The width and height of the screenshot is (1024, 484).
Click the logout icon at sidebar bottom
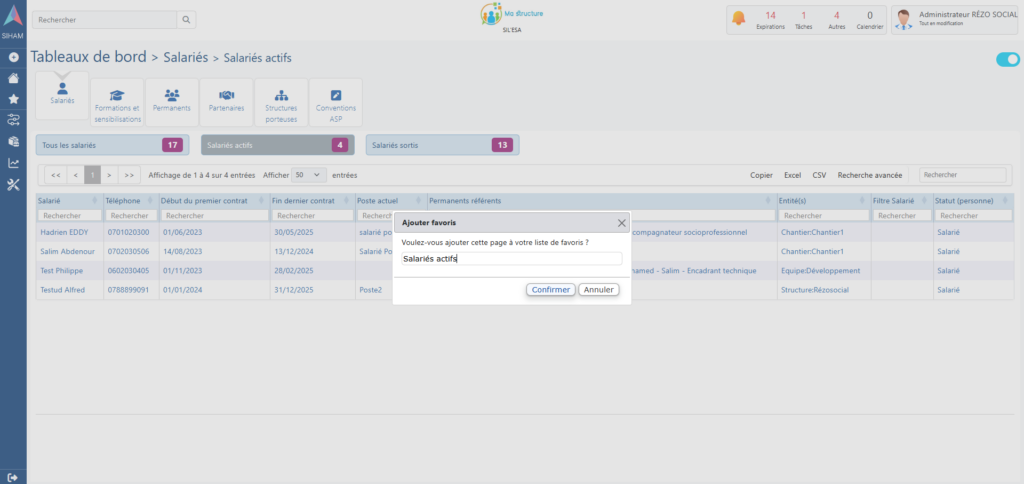coord(13,476)
